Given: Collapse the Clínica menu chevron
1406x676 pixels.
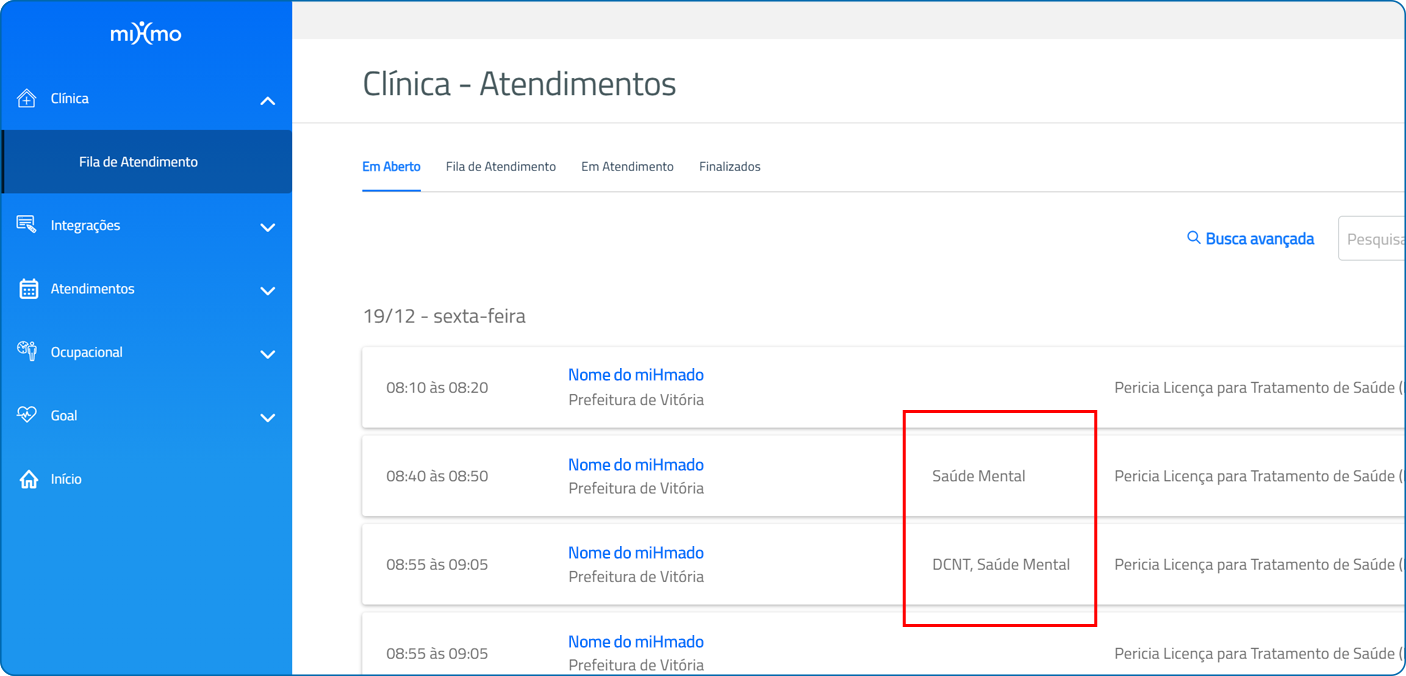Looking at the screenshot, I should [267, 100].
